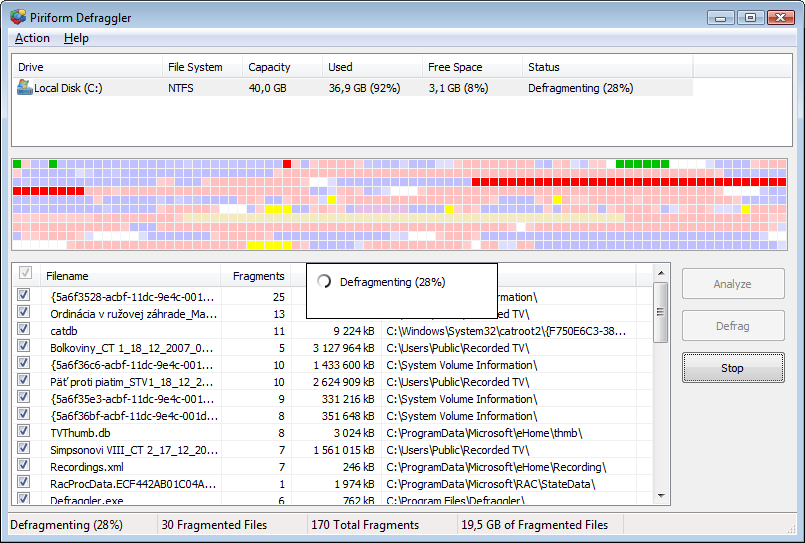Click the file list scrollbar down arrow
This screenshot has width=805, height=543.
[661, 496]
